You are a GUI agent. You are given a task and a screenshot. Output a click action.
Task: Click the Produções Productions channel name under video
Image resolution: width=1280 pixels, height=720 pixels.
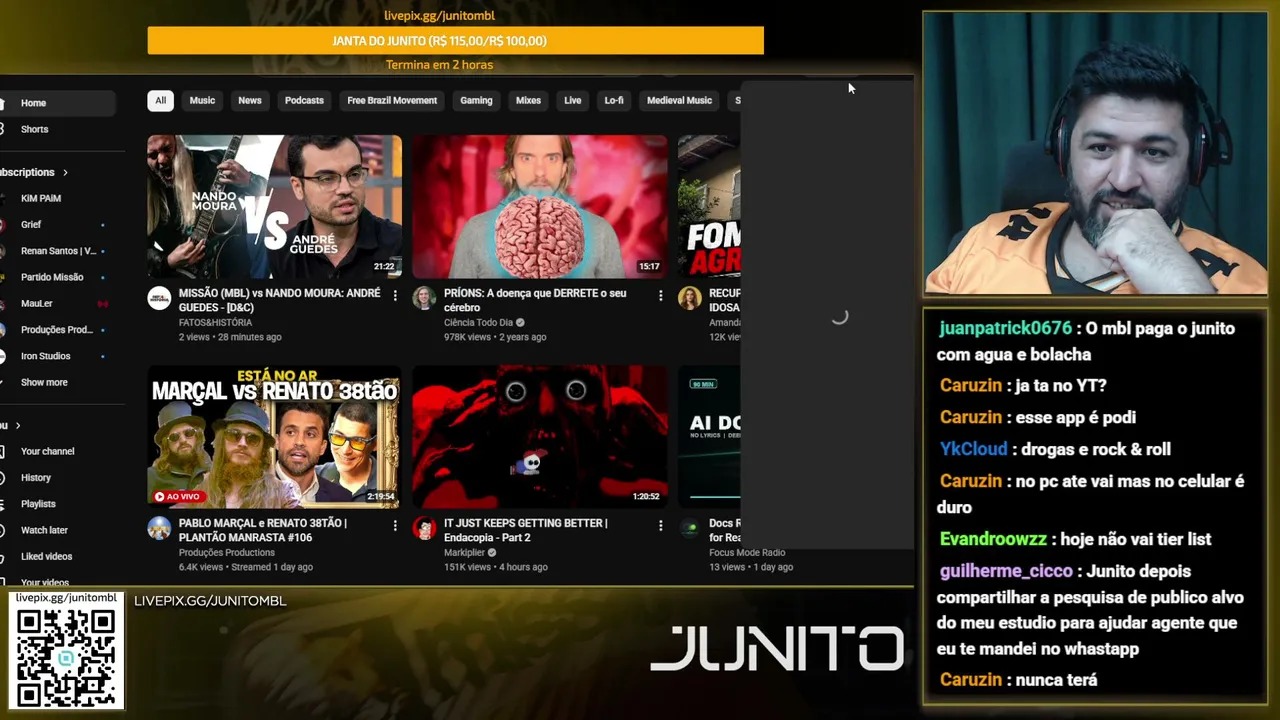pos(227,553)
